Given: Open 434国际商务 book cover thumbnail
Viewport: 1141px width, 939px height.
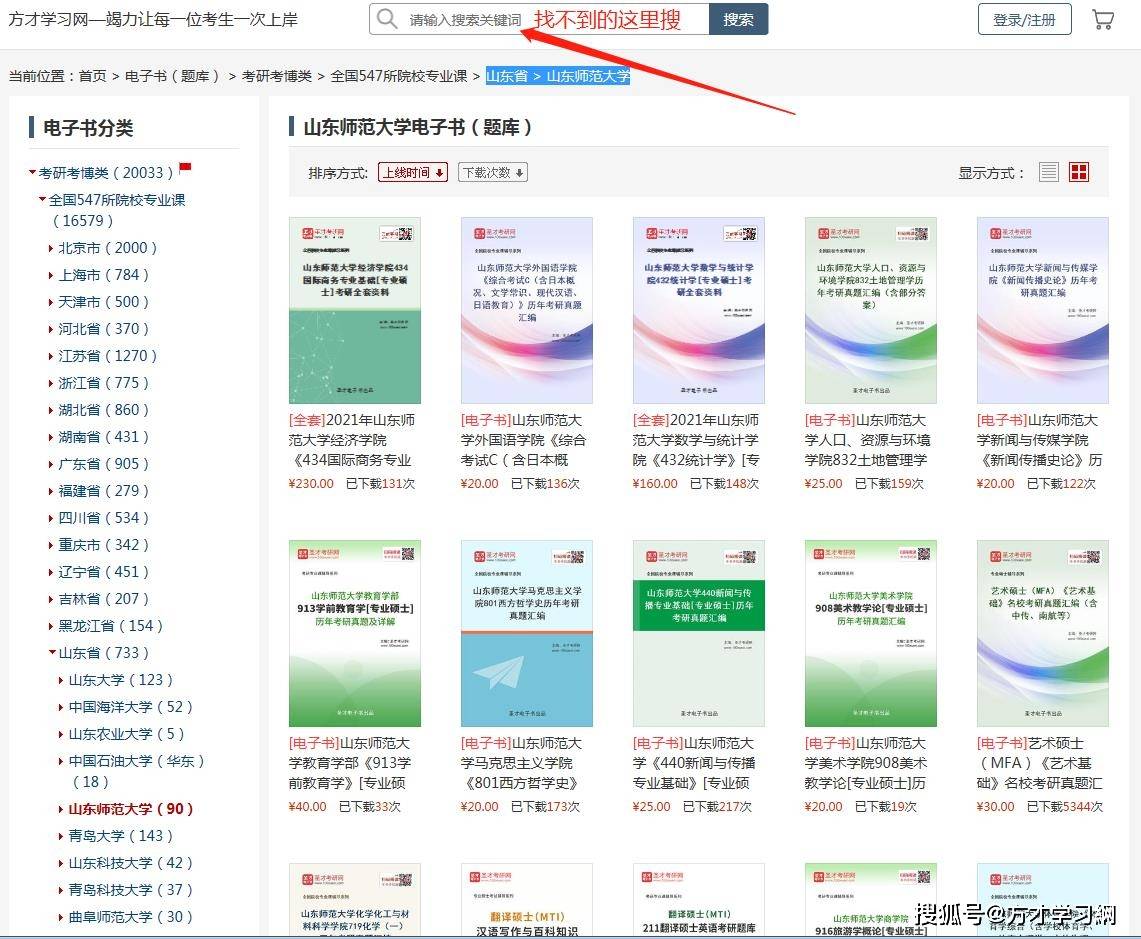Looking at the screenshot, I should (354, 310).
